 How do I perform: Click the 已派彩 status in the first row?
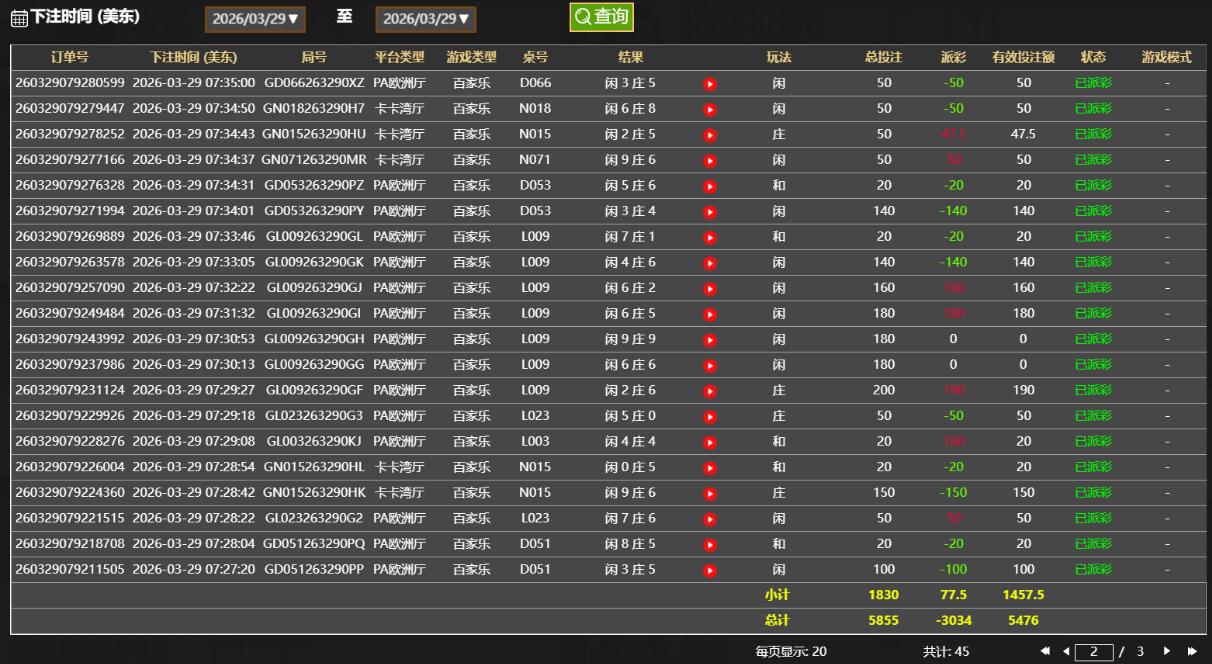[x=1093, y=83]
